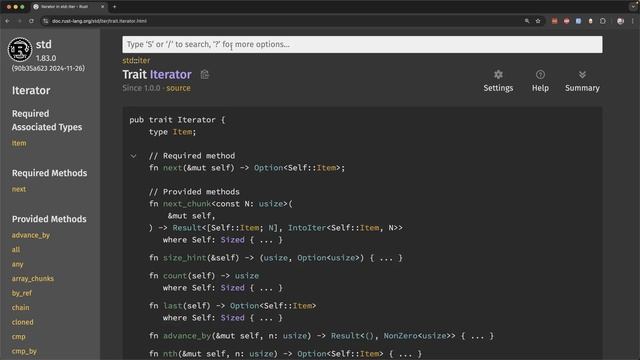Click the last method in the code
Viewport: 640px width, 360px height.
[173, 306]
